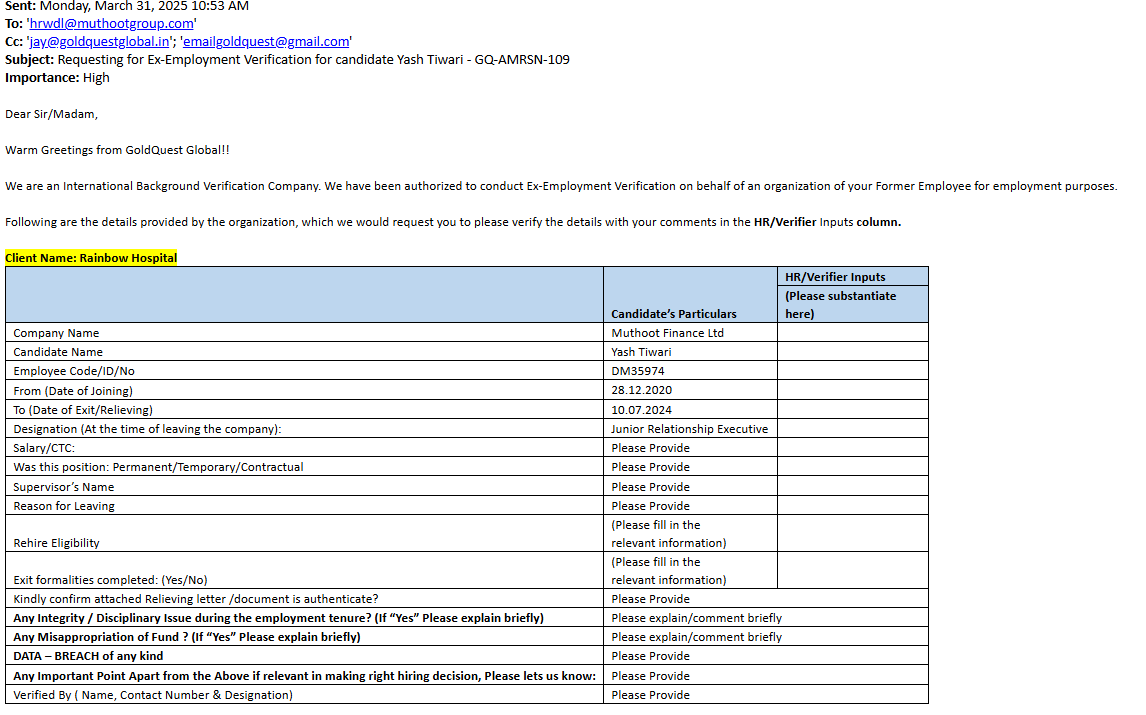
Task: Select the Subject line text
Action: pos(287,59)
